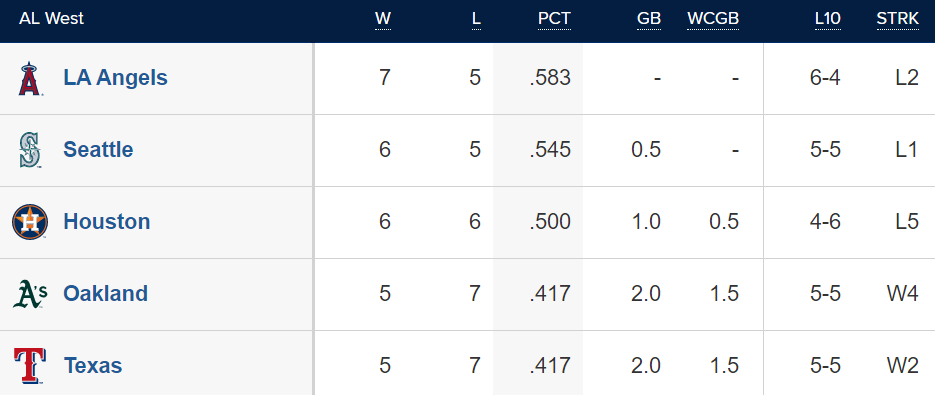The image size is (935, 395).
Task: Click the Texas Rangers logo icon
Action: pos(30,366)
